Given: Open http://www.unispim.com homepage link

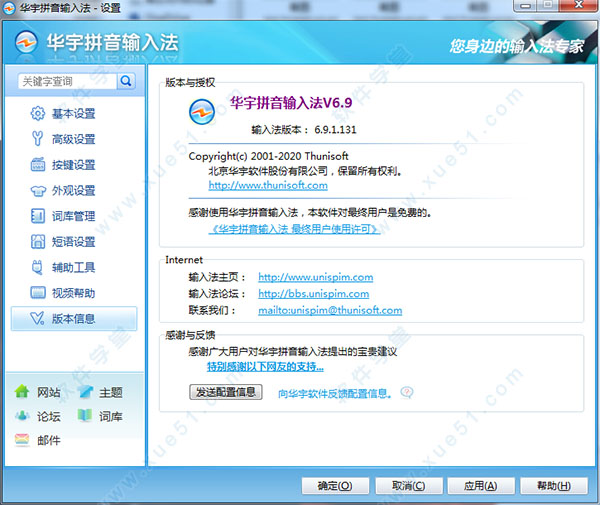Looking at the screenshot, I should point(316,277).
